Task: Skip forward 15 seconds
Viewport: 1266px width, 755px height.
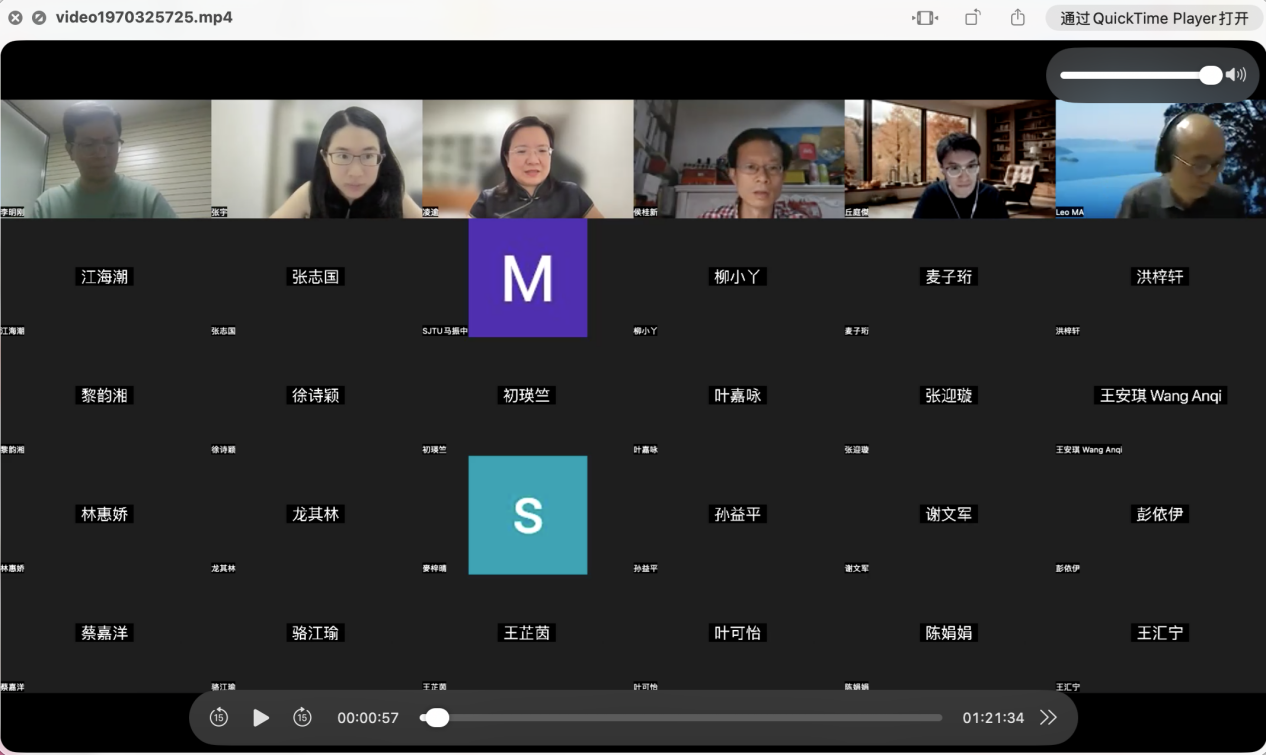Action: [302, 717]
